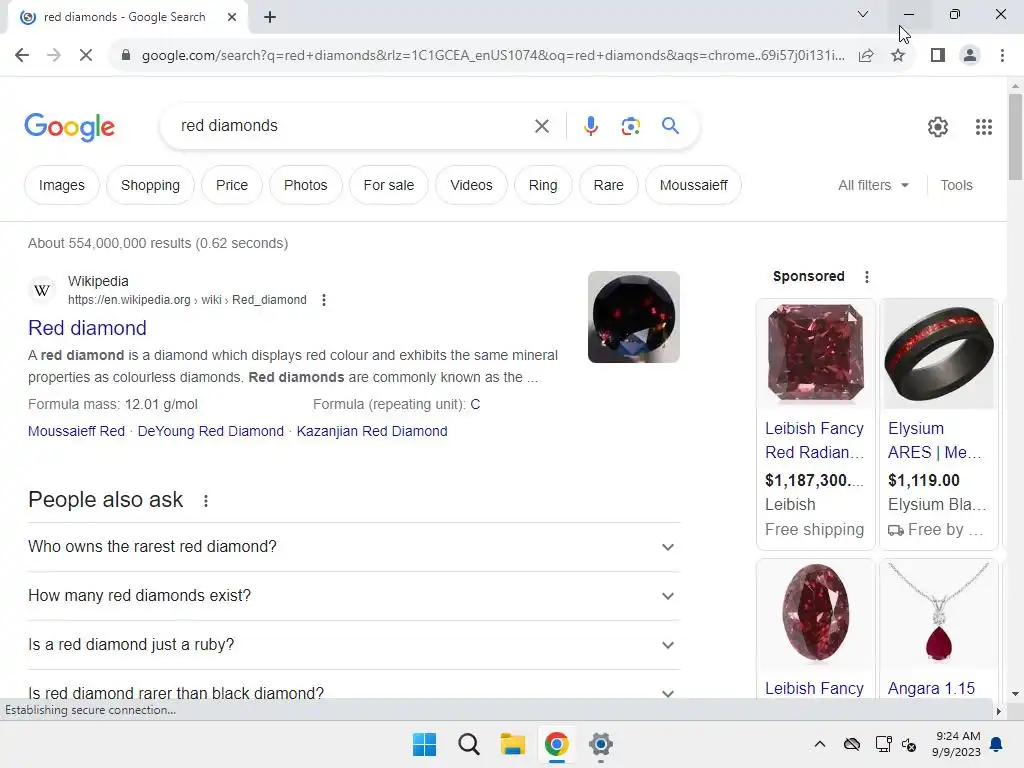1024x768 pixels.
Task: Select the For sale filter chip
Action: [x=389, y=185]
